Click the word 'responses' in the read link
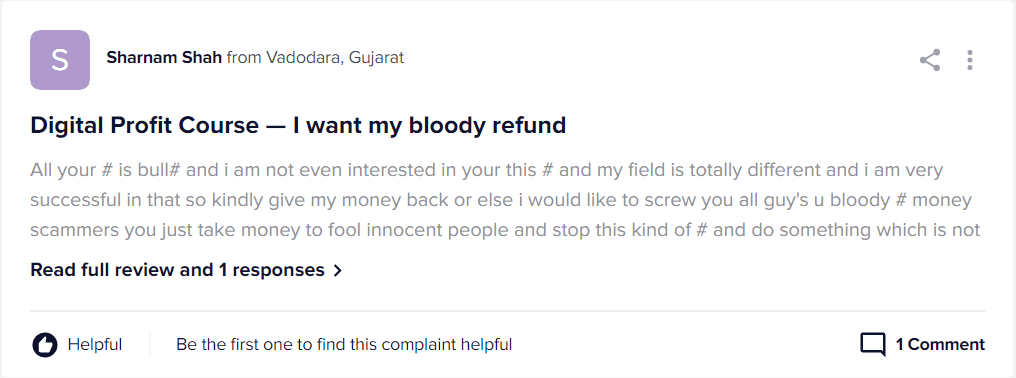The image size is (1016, 378). pos(279,270)
